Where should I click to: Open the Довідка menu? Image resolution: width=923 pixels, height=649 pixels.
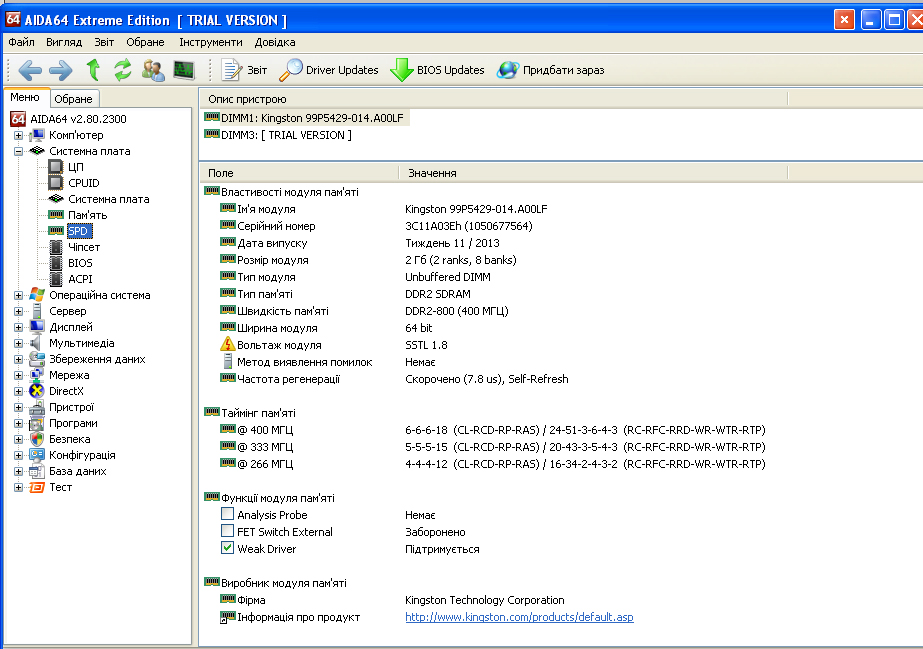(275, 42)
